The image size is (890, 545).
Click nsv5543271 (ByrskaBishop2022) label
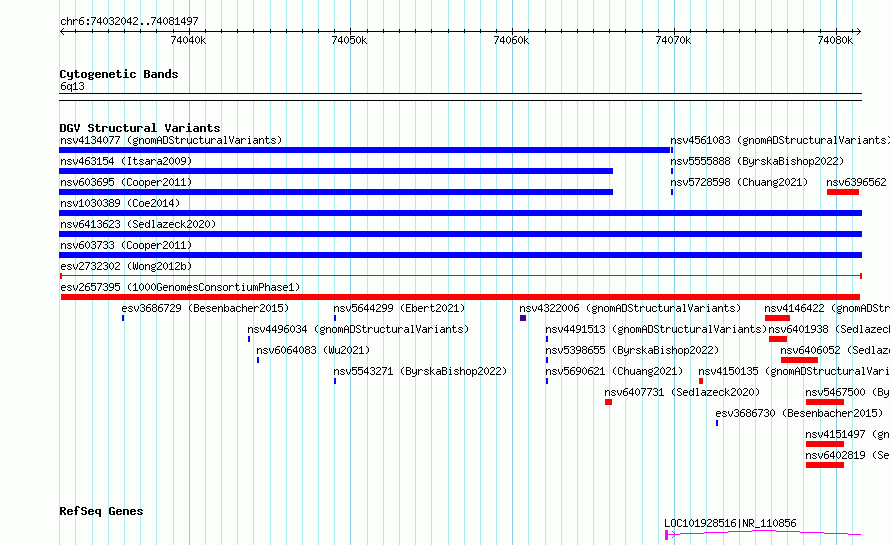(x=420, y=371)
